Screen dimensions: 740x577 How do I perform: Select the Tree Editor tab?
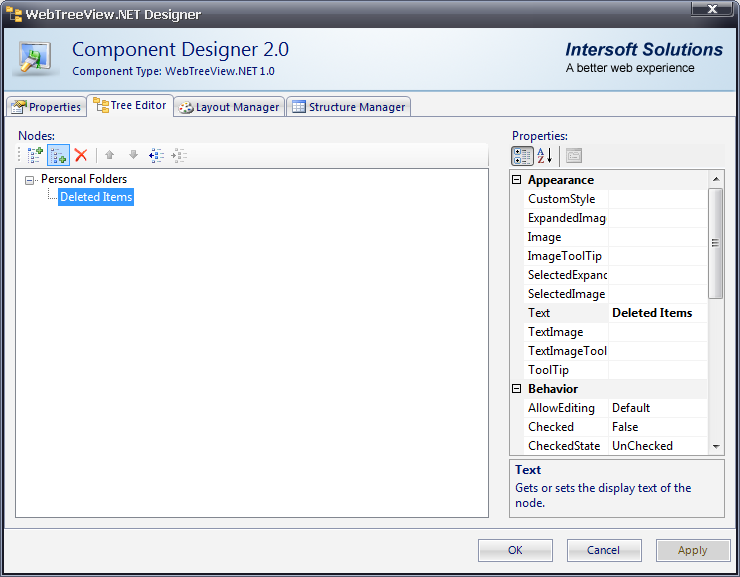pos(130,105)
